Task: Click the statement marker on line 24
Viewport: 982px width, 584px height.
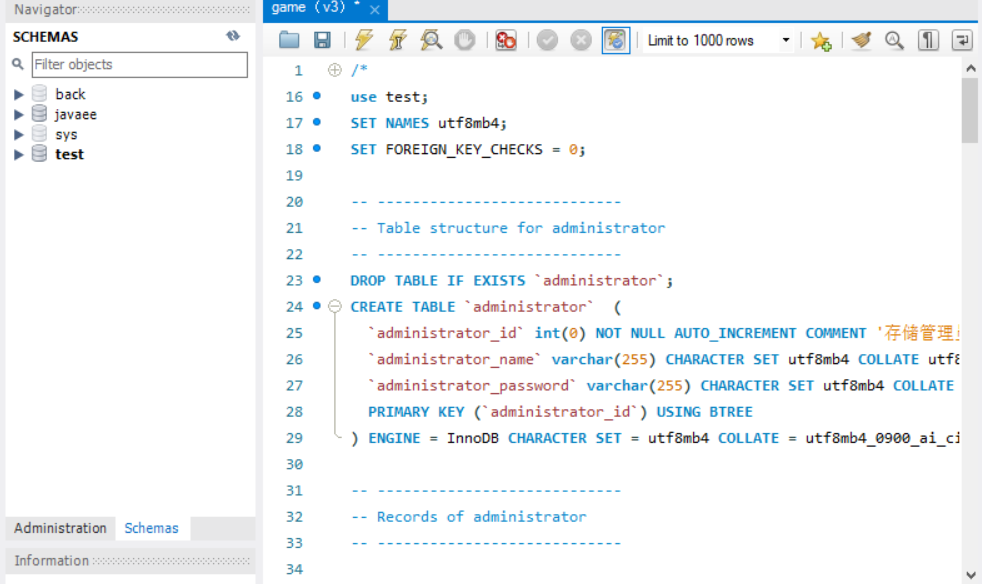Action: tap(317, 306)
